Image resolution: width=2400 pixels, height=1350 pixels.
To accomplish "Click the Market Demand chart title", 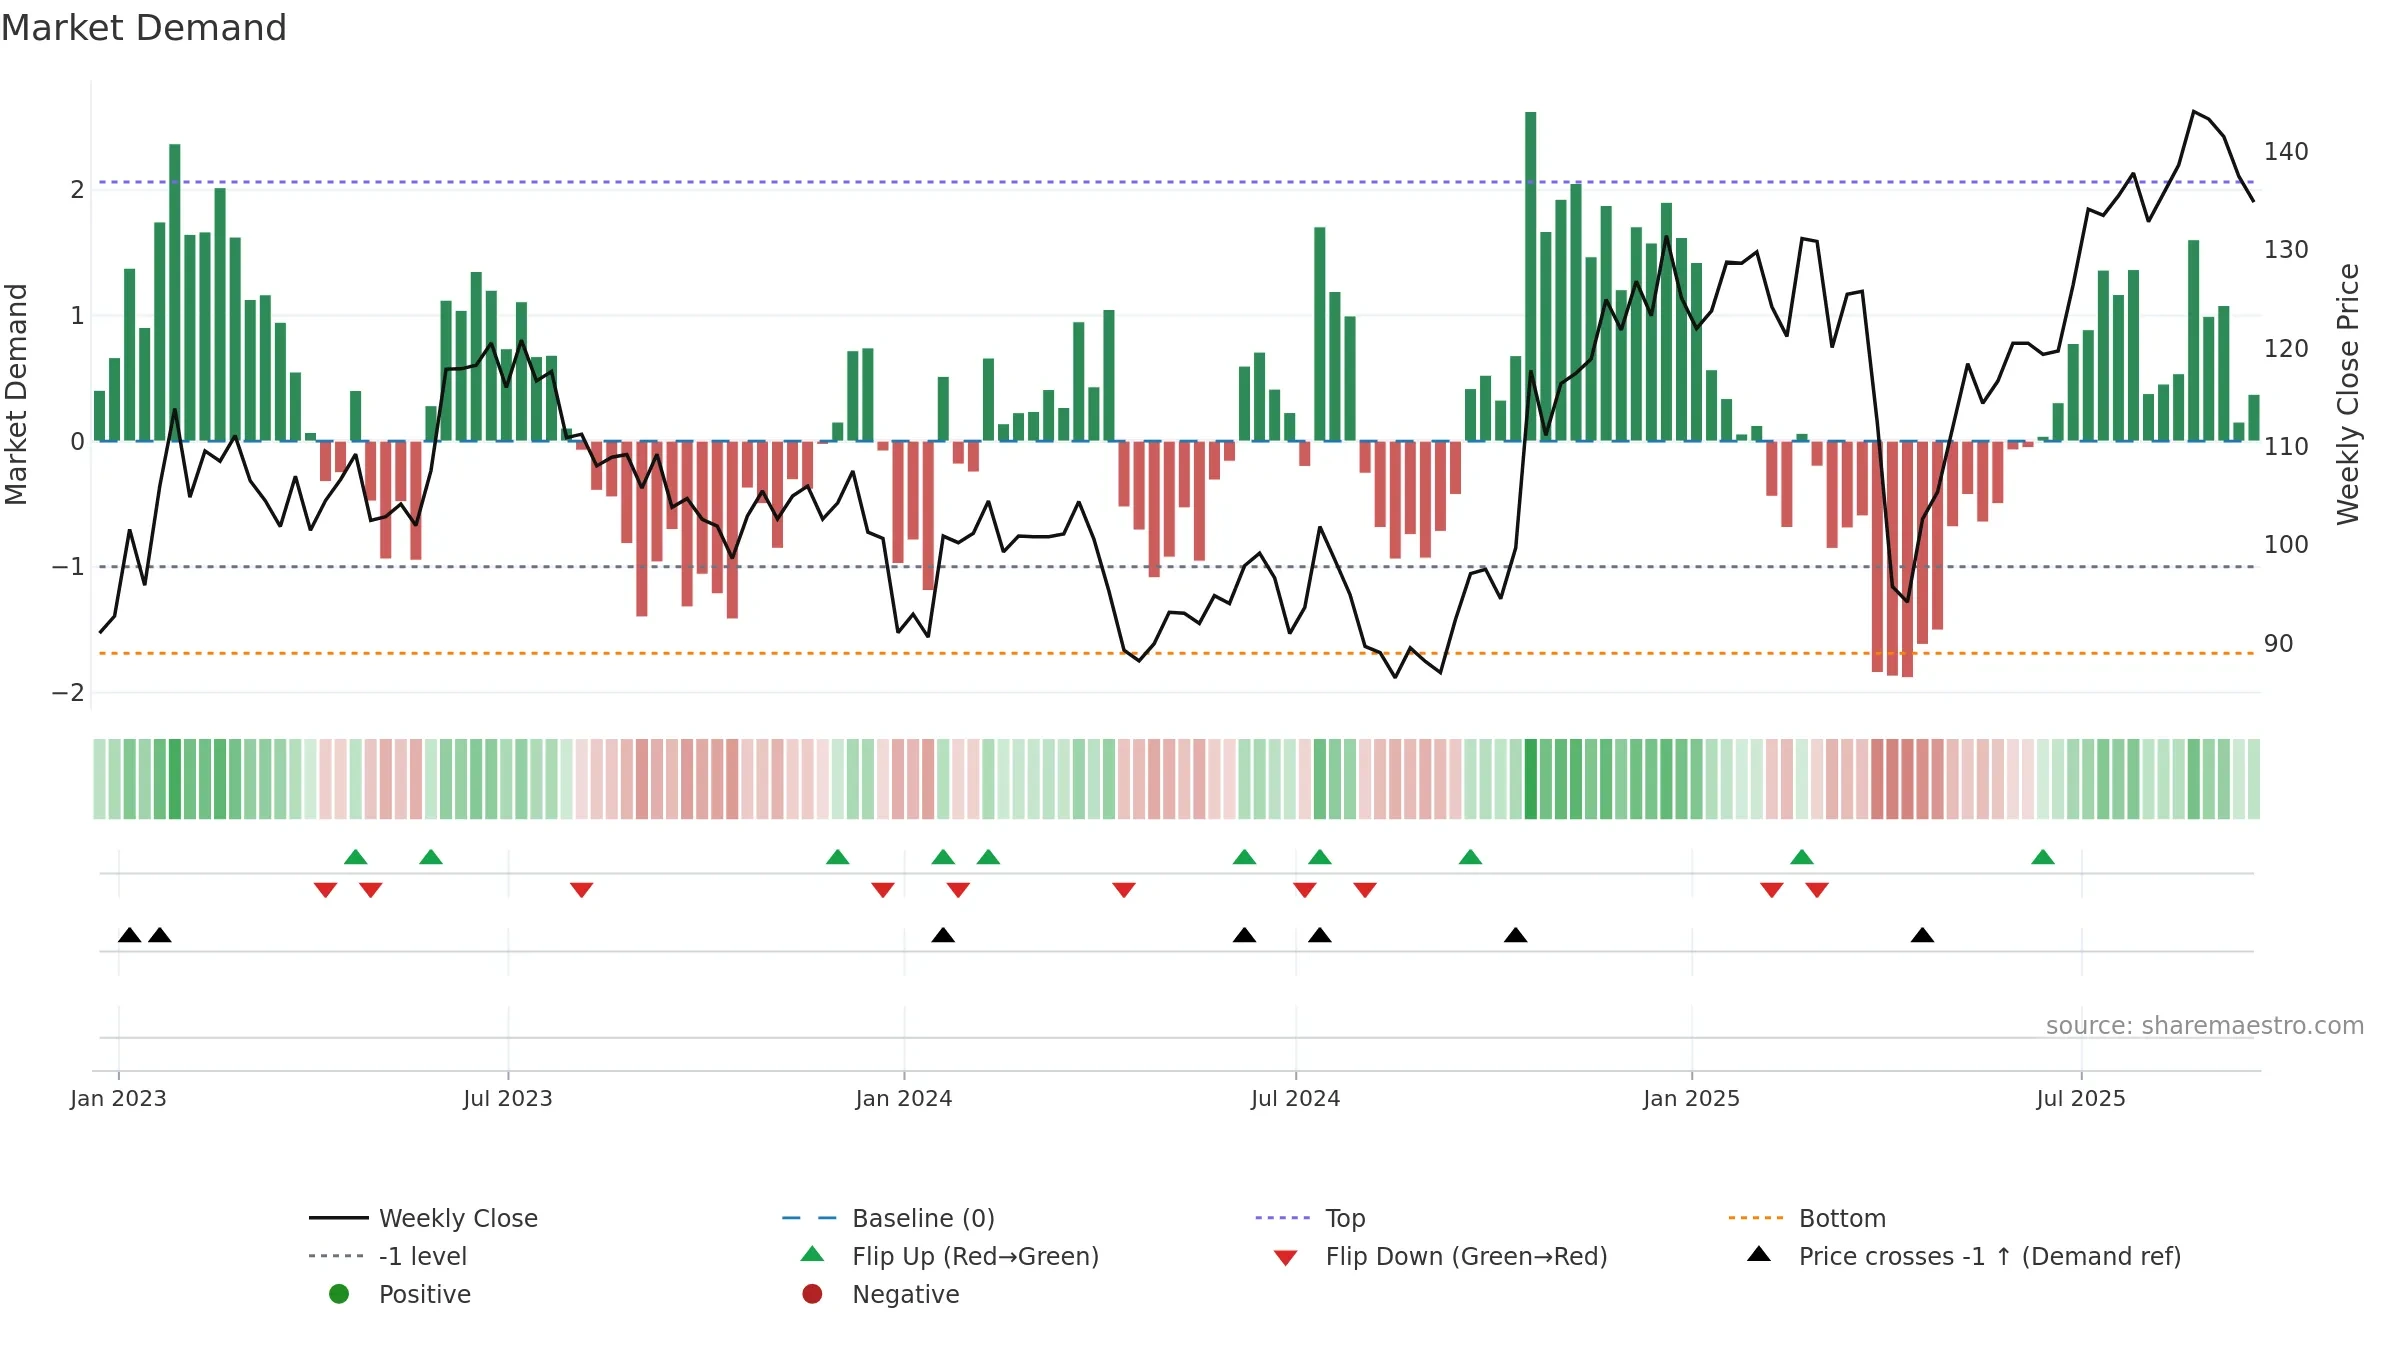I will point(144,28).
